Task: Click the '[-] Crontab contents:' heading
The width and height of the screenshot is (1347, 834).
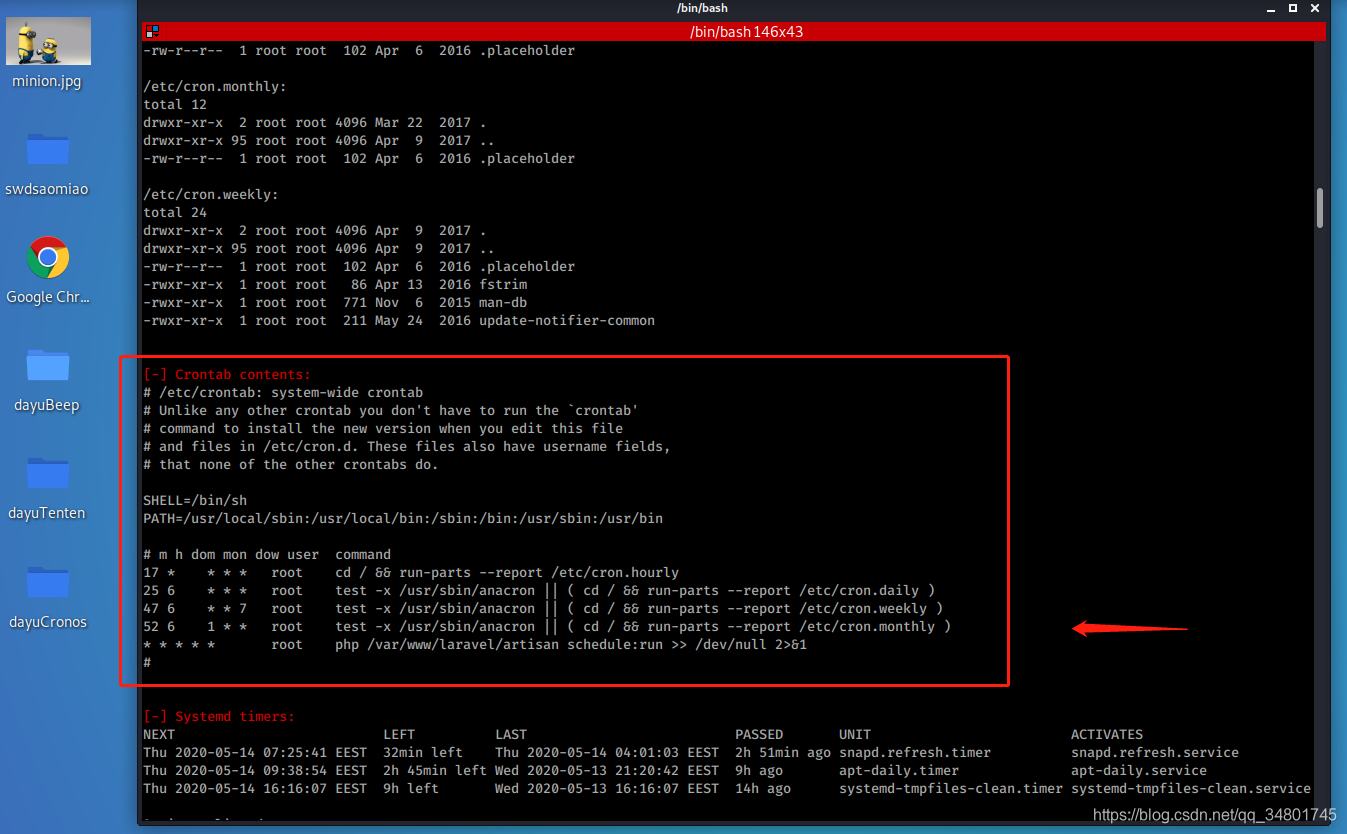Action: point(227,375)
